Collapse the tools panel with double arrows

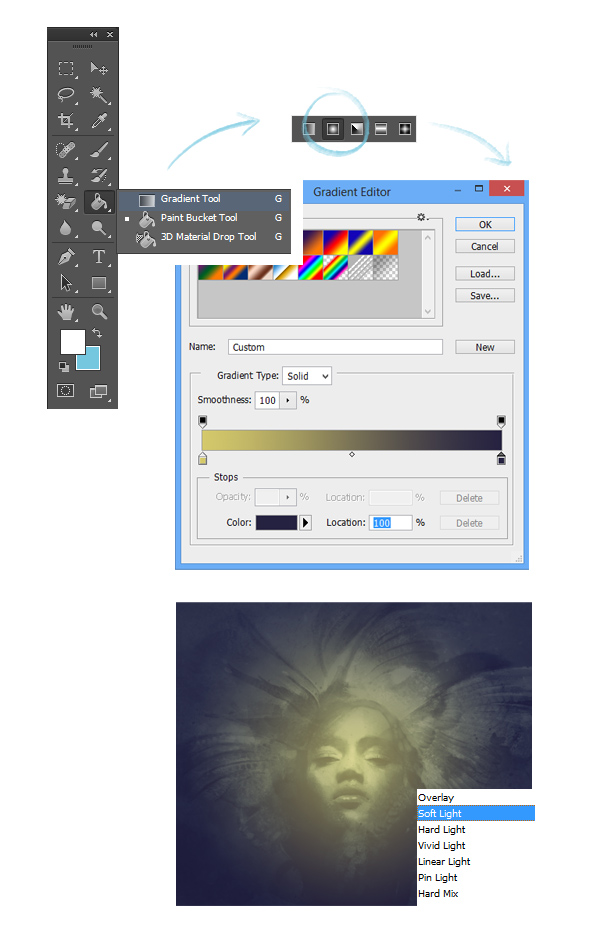(x=94, y=35)
